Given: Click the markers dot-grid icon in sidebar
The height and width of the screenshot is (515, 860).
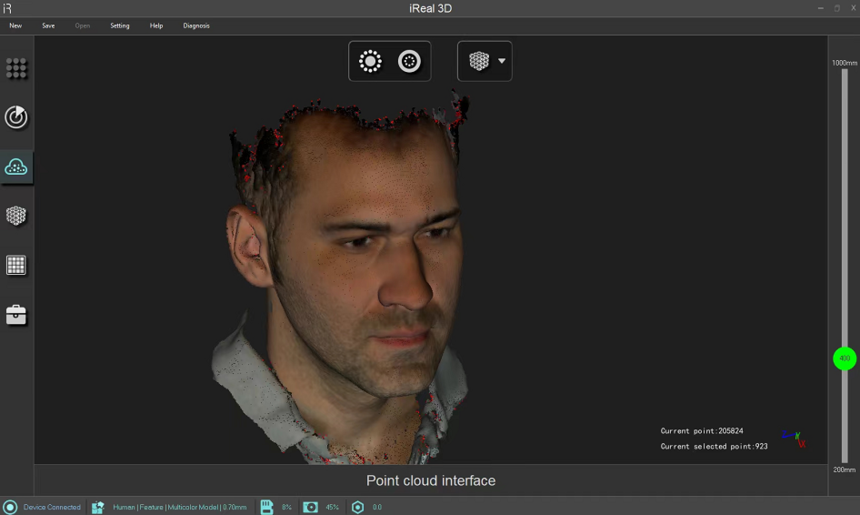Looking at the screenshot, I should click(16, 68).
